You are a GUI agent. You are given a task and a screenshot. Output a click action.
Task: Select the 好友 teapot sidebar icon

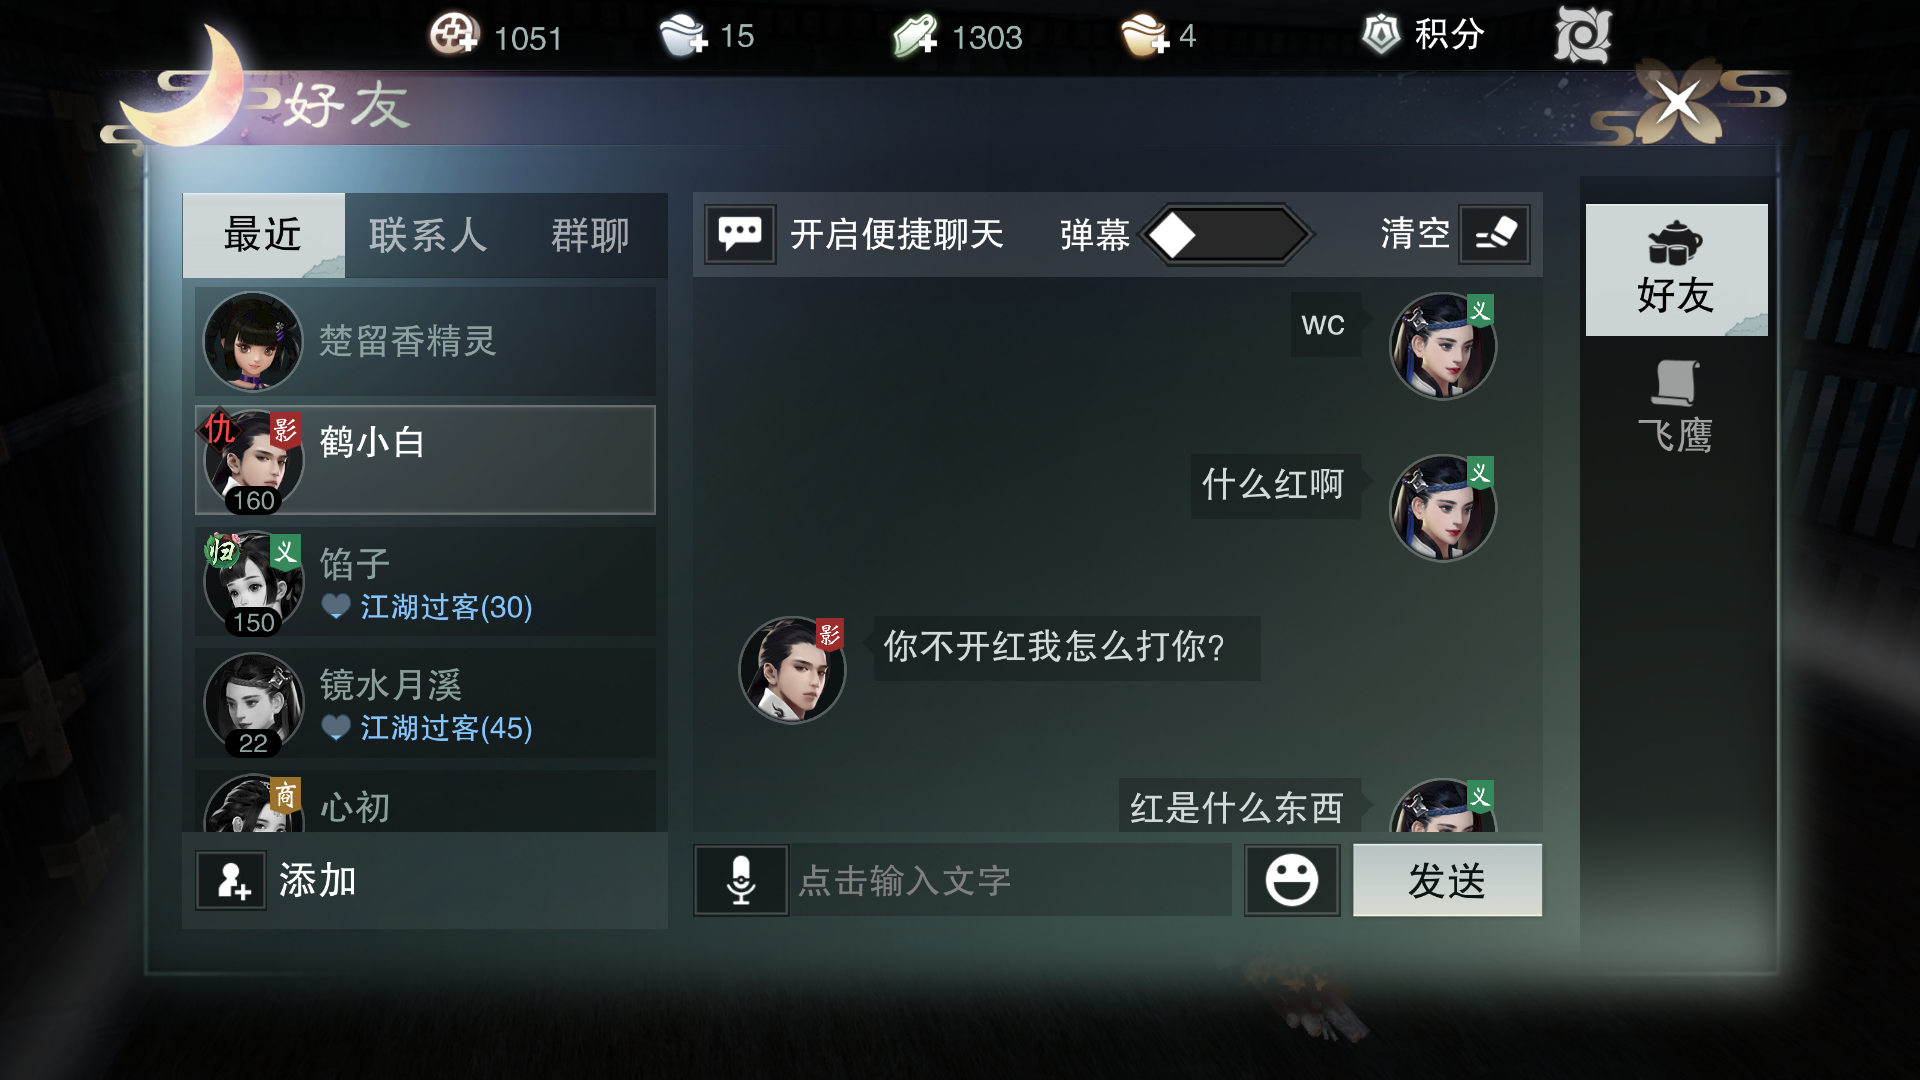(1676, 270)
